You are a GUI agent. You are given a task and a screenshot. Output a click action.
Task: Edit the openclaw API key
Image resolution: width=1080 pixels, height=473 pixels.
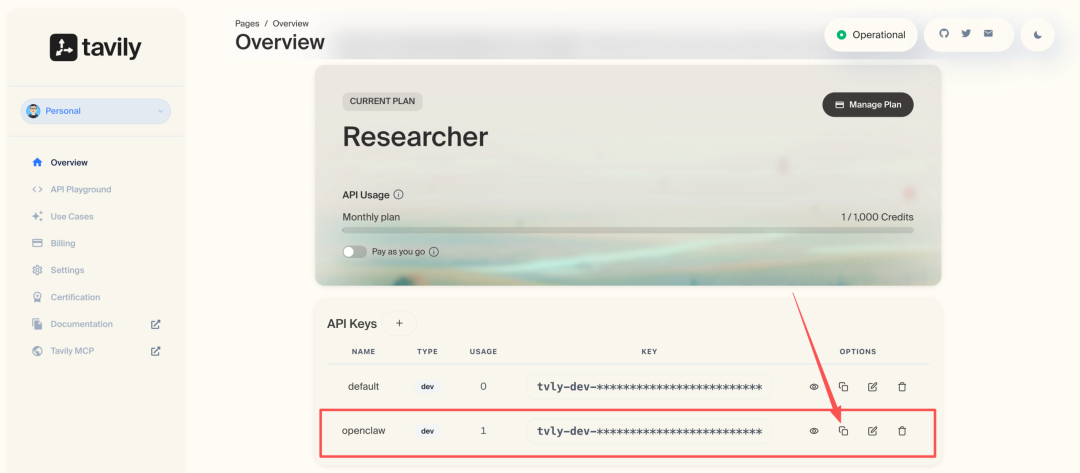click(x=872, y=431)
